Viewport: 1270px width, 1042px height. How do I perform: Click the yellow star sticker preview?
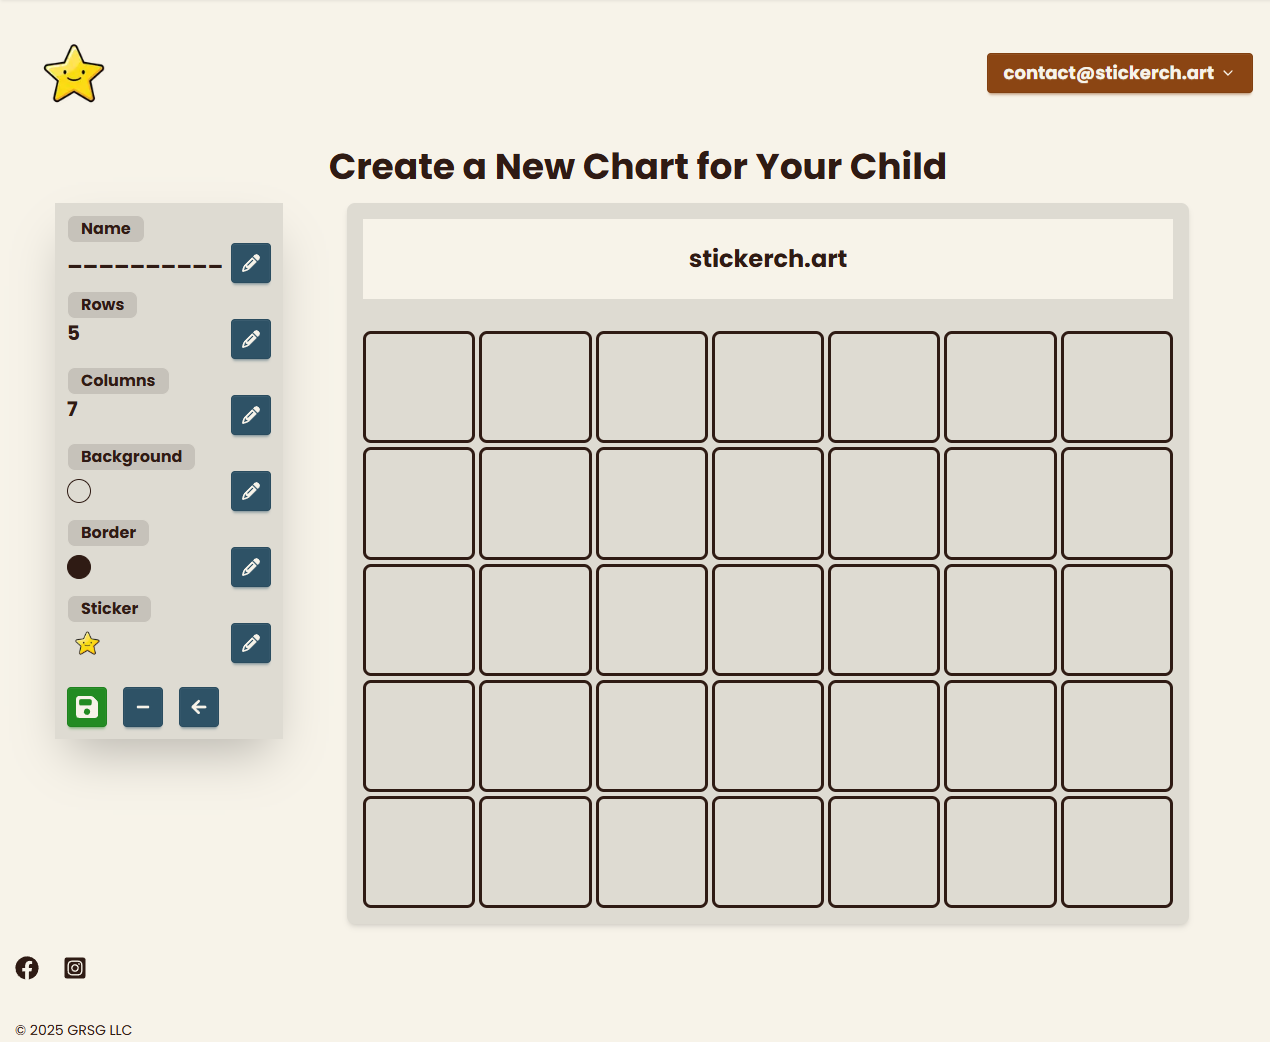88,644
